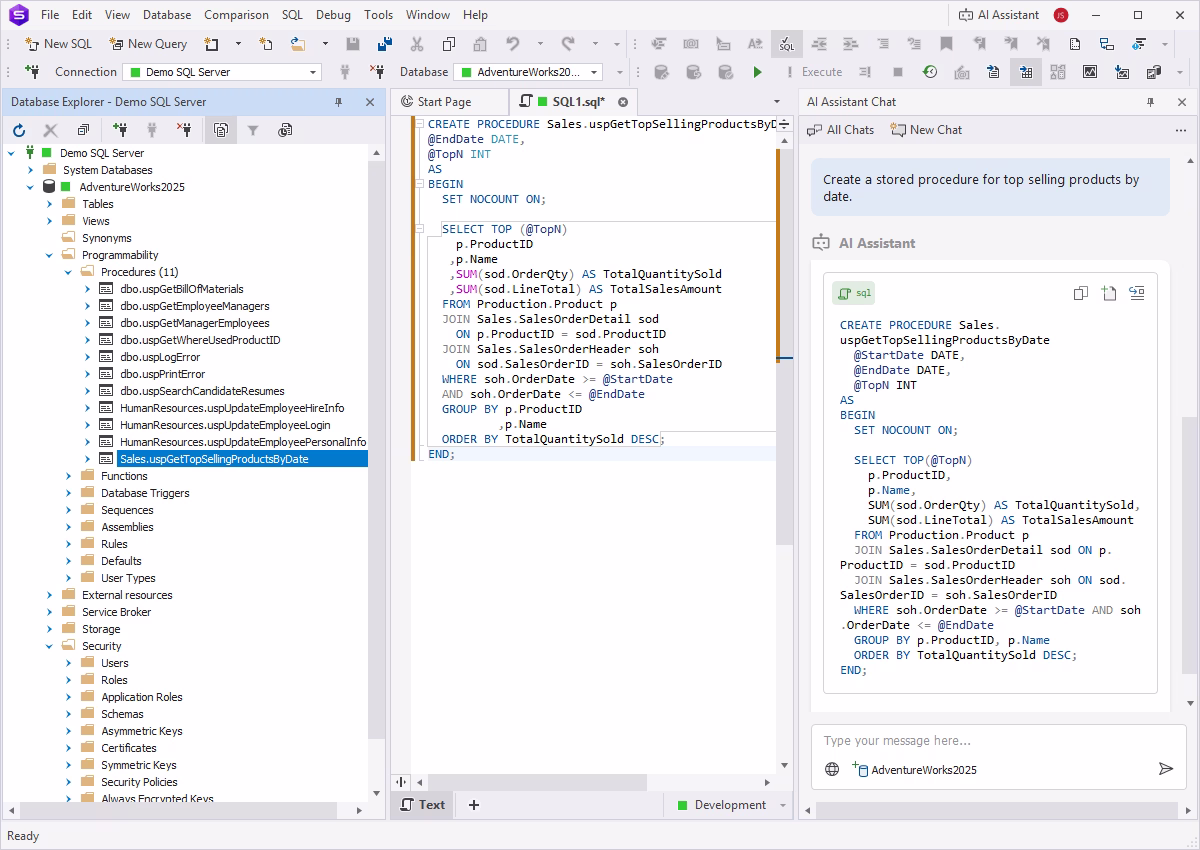Open the document tabs list dropdown arrow
This screenshot has width=1200, height=850.
point(777,102)
